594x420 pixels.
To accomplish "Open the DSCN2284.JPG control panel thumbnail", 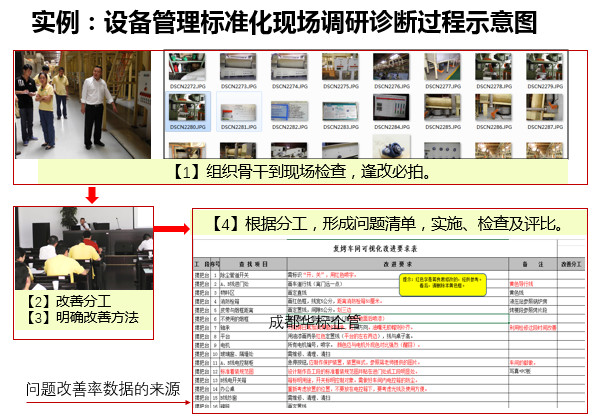I will click(x=392, y=108).
